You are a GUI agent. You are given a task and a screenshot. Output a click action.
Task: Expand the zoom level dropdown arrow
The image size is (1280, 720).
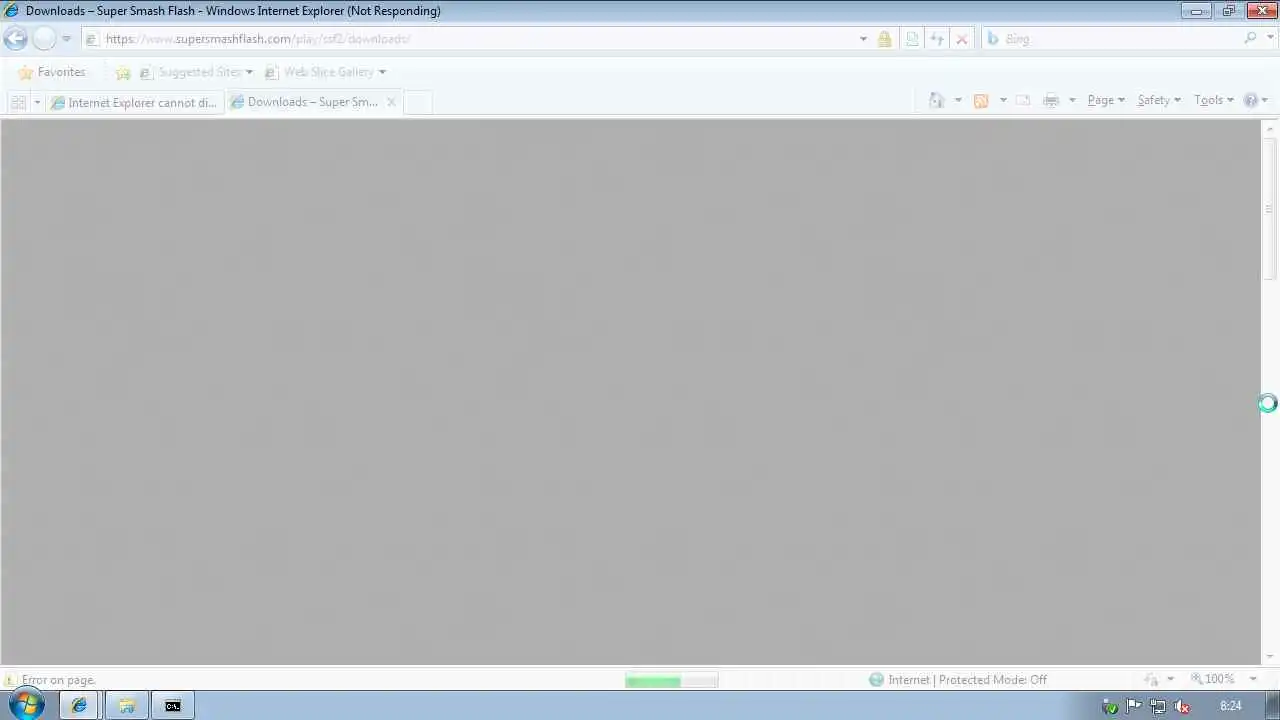click(1253, 680)
